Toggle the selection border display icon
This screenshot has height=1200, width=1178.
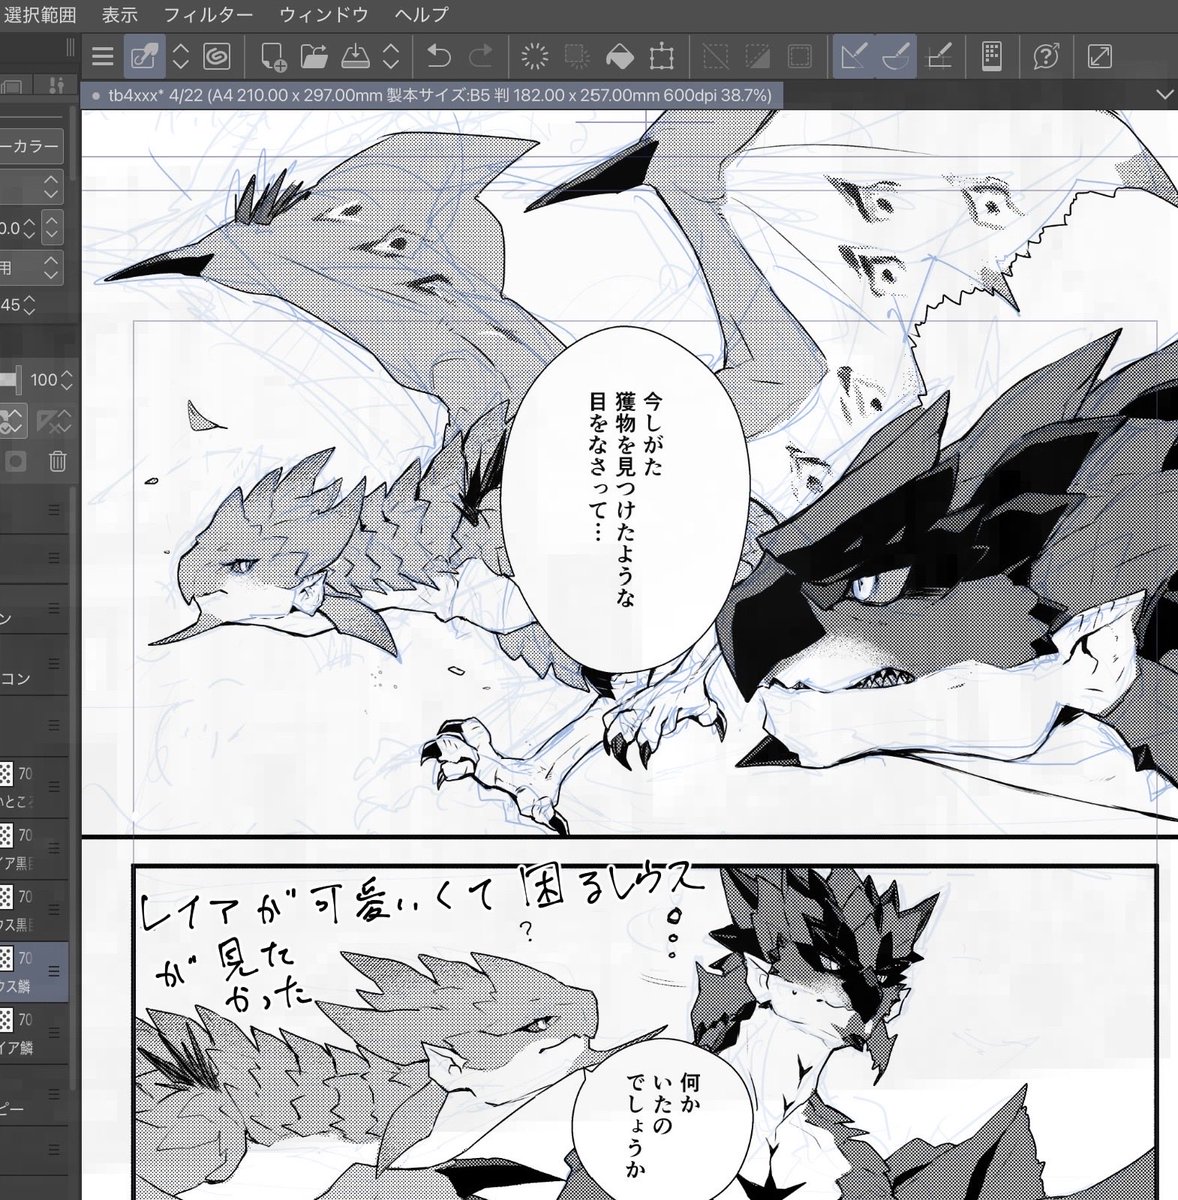799,56
